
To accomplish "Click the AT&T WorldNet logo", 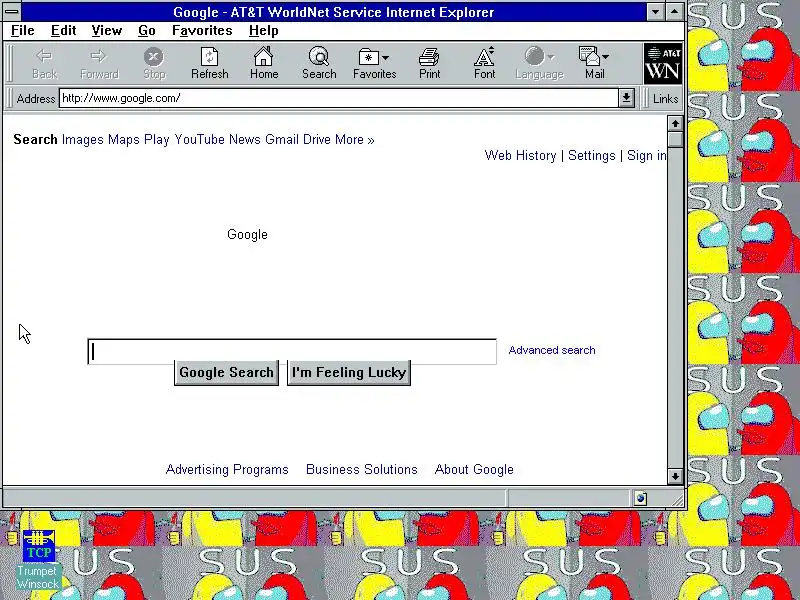I will 663,64.
